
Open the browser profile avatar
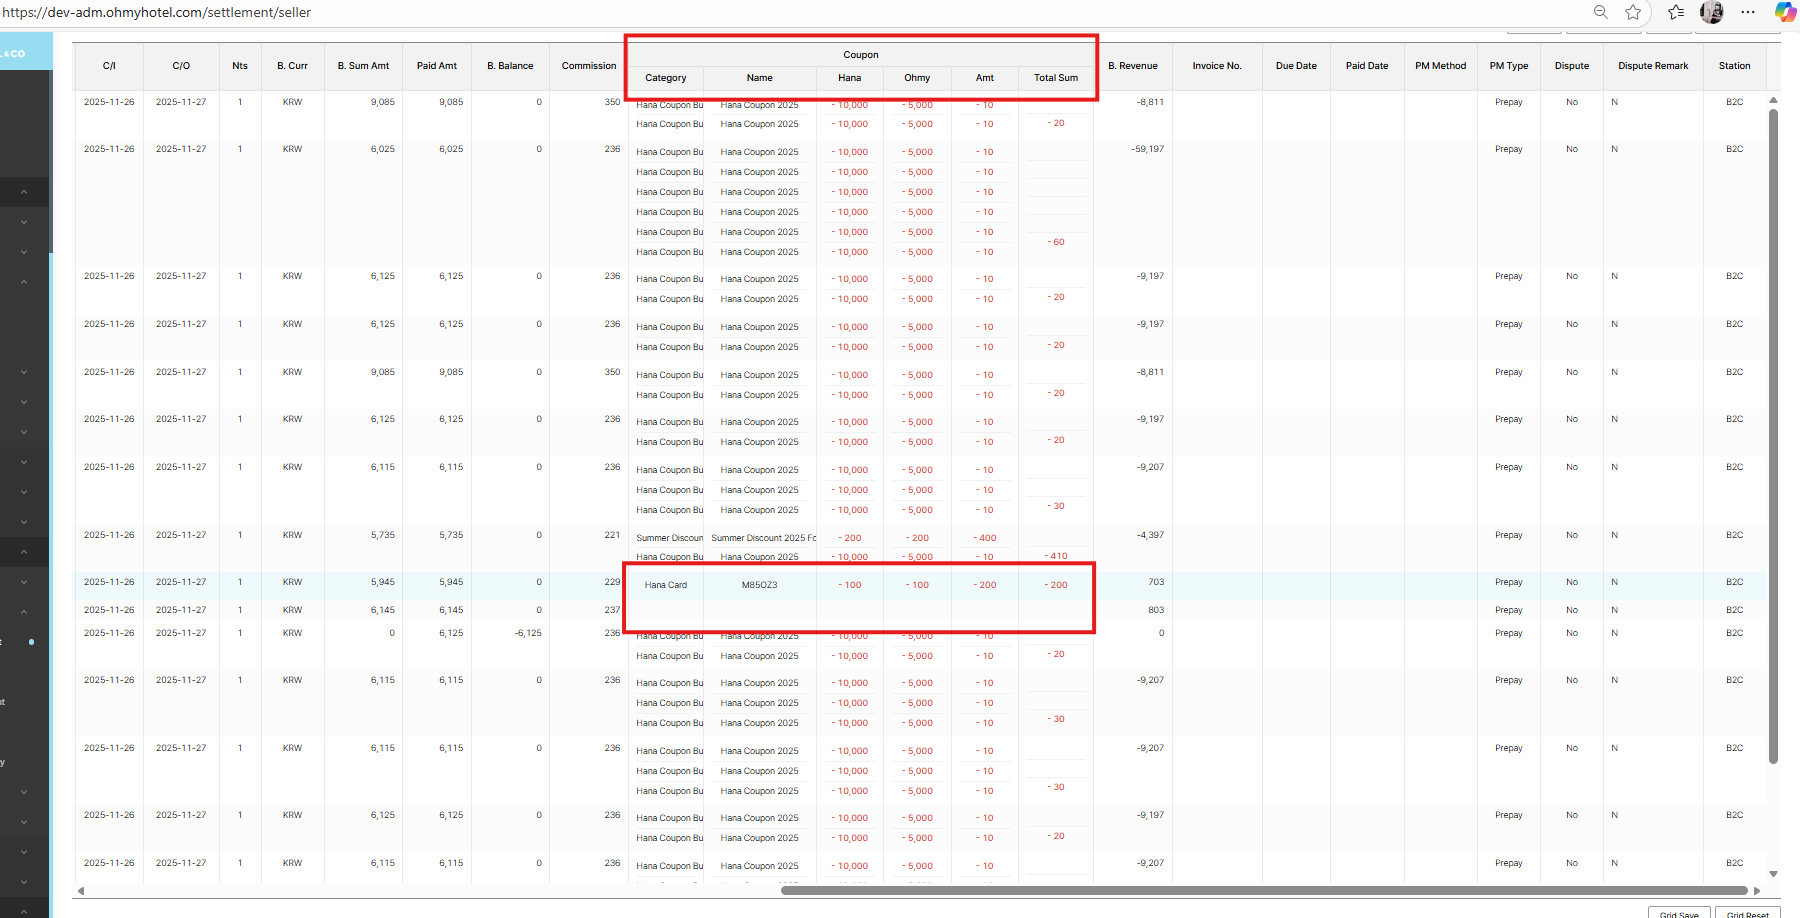coord(1712,12)
